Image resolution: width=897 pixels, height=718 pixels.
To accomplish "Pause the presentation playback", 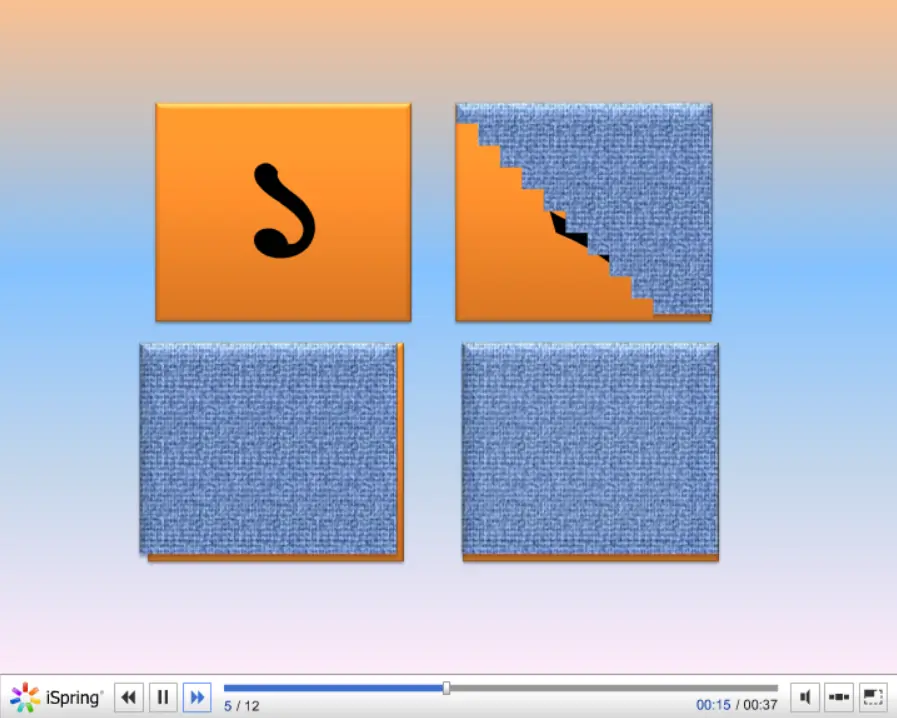I will (x=162, y=697).
